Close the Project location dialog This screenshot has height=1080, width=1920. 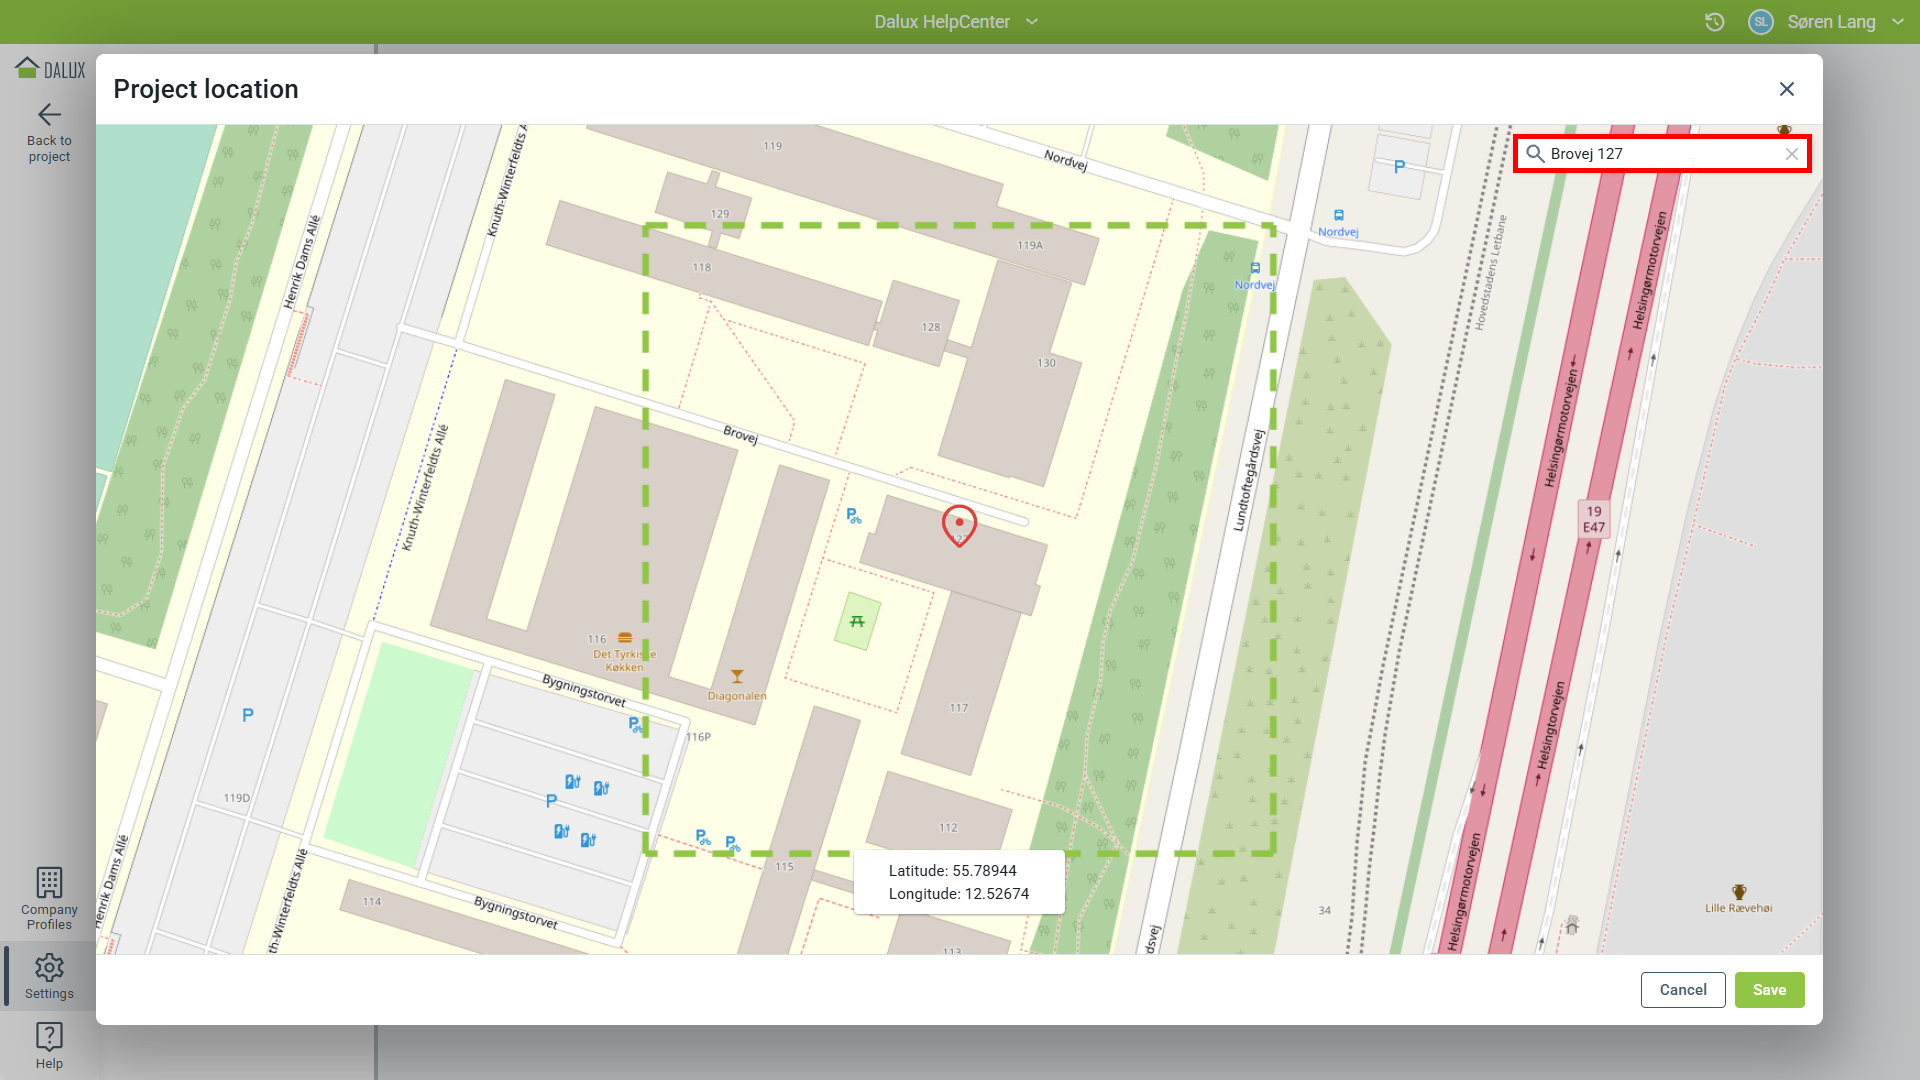tap(1786, 89)
